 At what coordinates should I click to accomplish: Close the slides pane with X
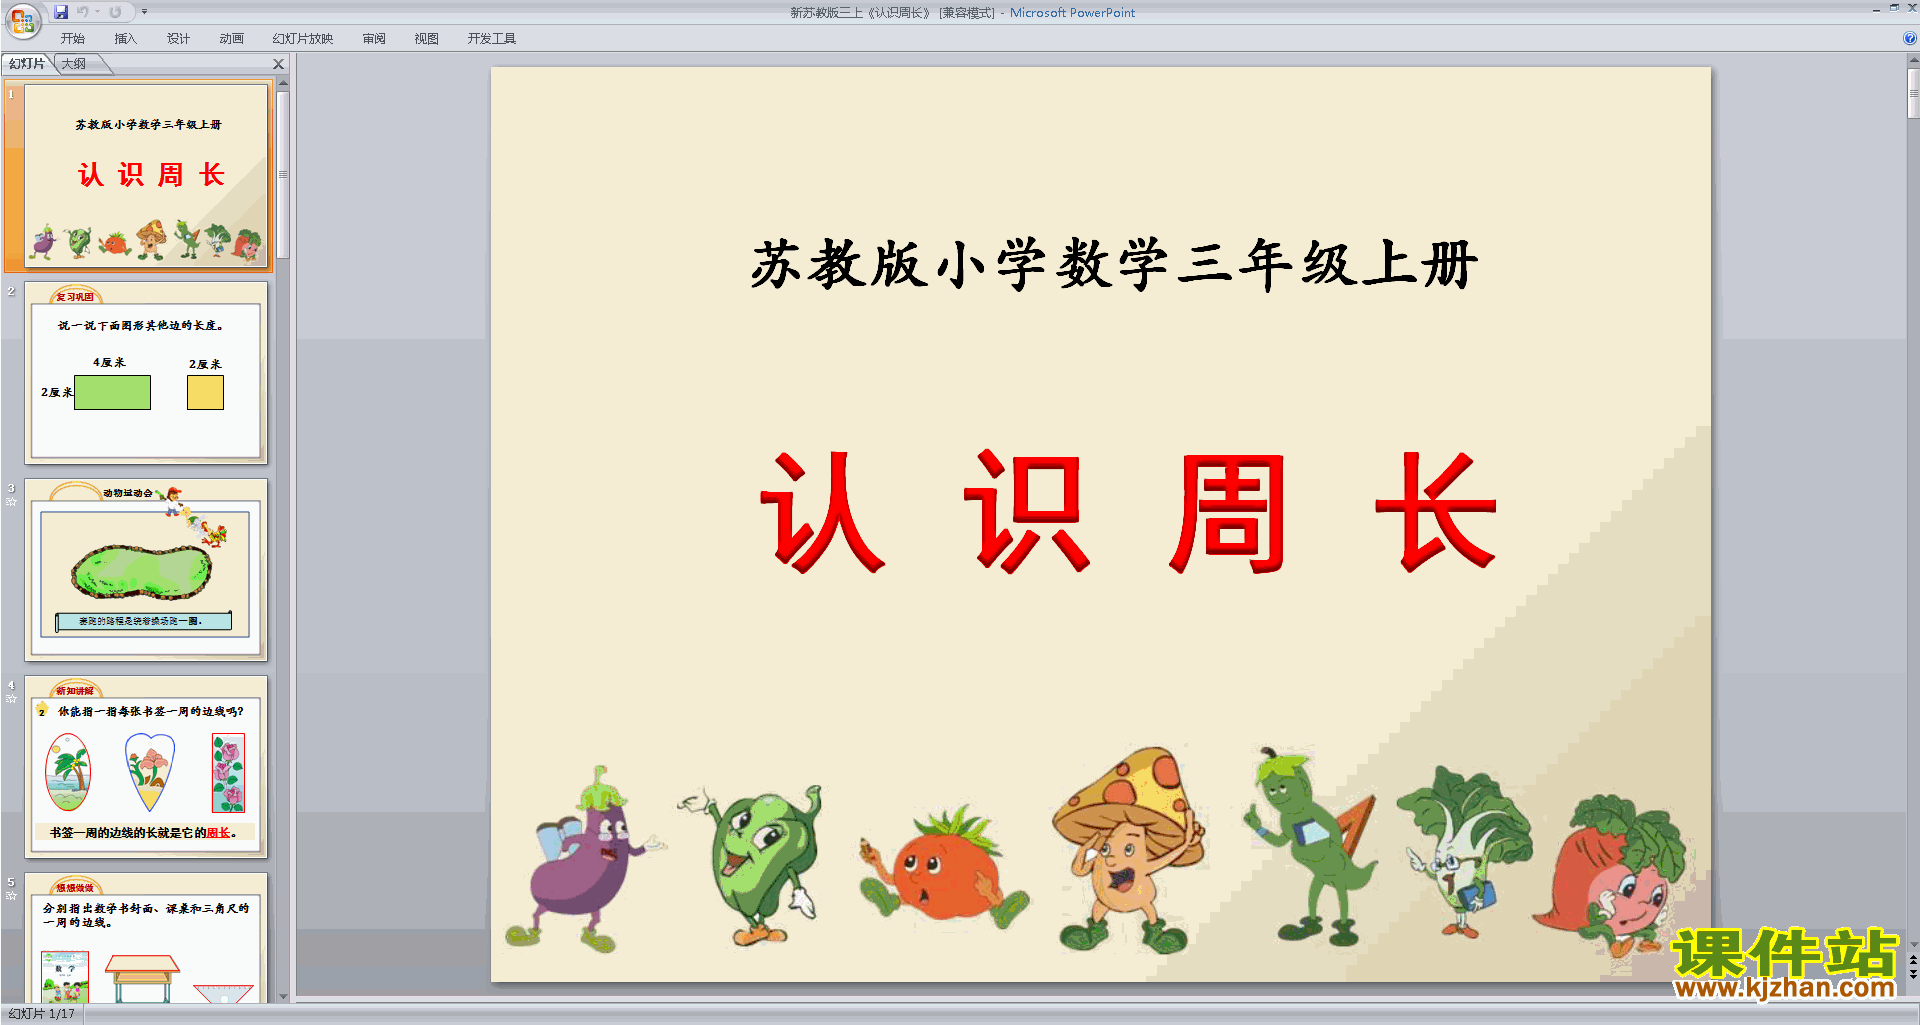[x=279, y=64]
